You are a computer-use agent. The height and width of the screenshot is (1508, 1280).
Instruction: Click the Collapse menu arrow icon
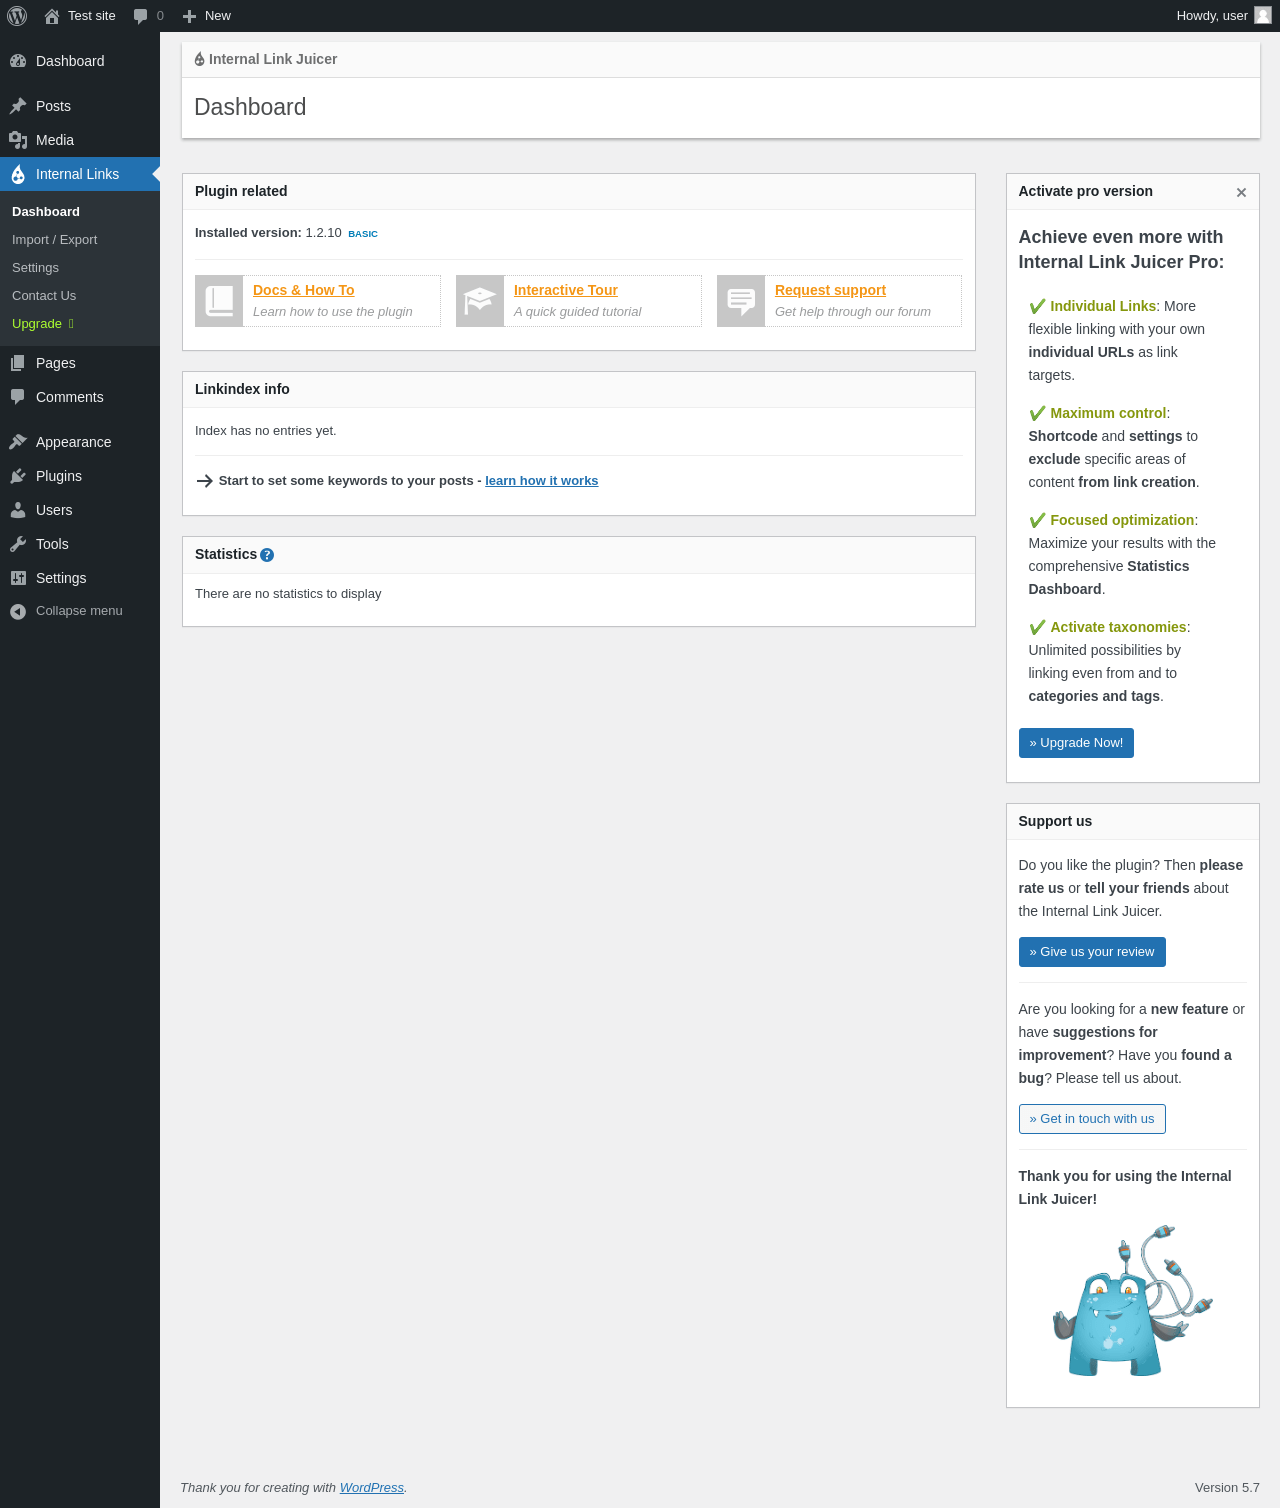(x=18, y=611)
